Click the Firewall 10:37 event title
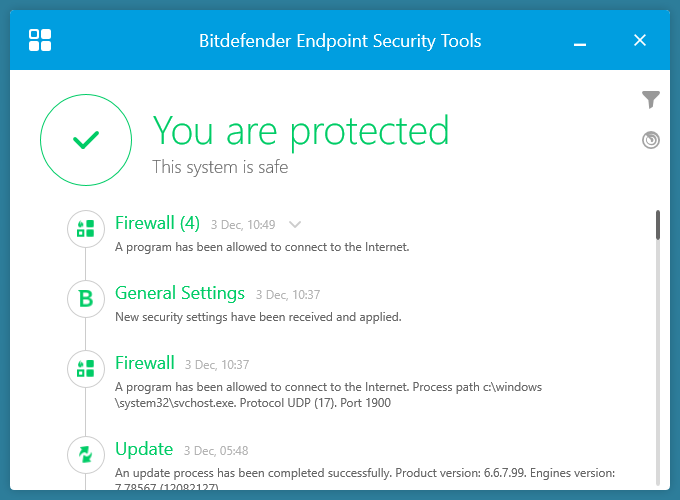This screenshot has height=500, width=680. (x=145, y=363)
